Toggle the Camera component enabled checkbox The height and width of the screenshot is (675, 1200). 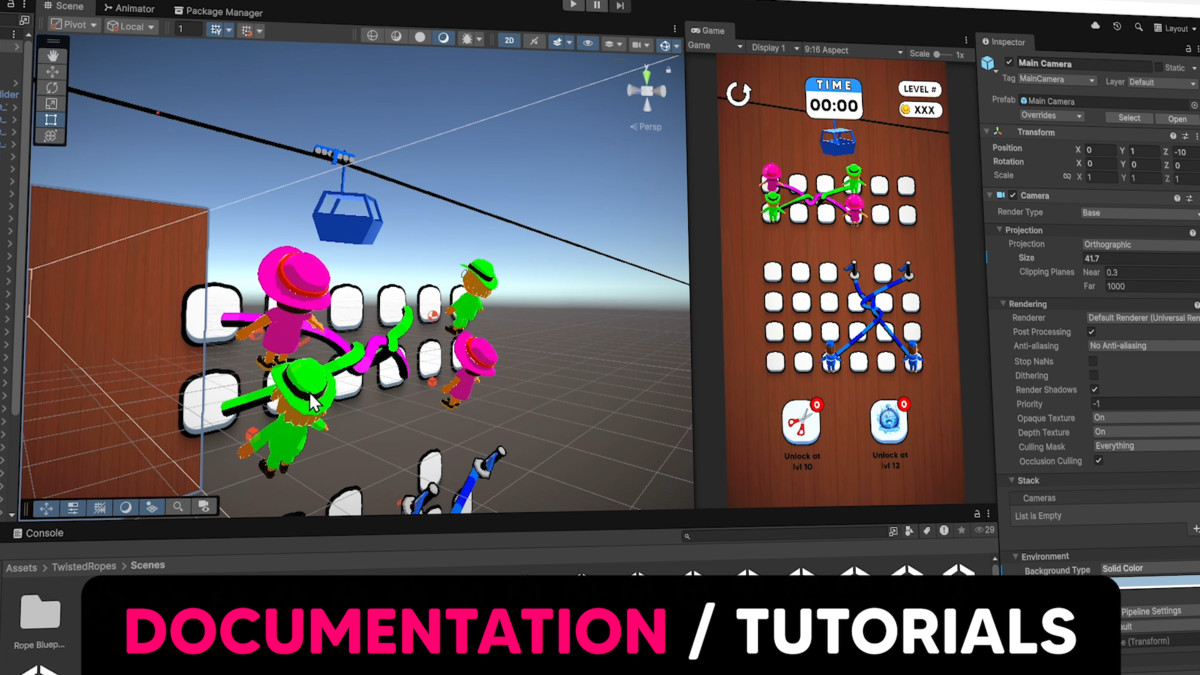coord(1012,195)
